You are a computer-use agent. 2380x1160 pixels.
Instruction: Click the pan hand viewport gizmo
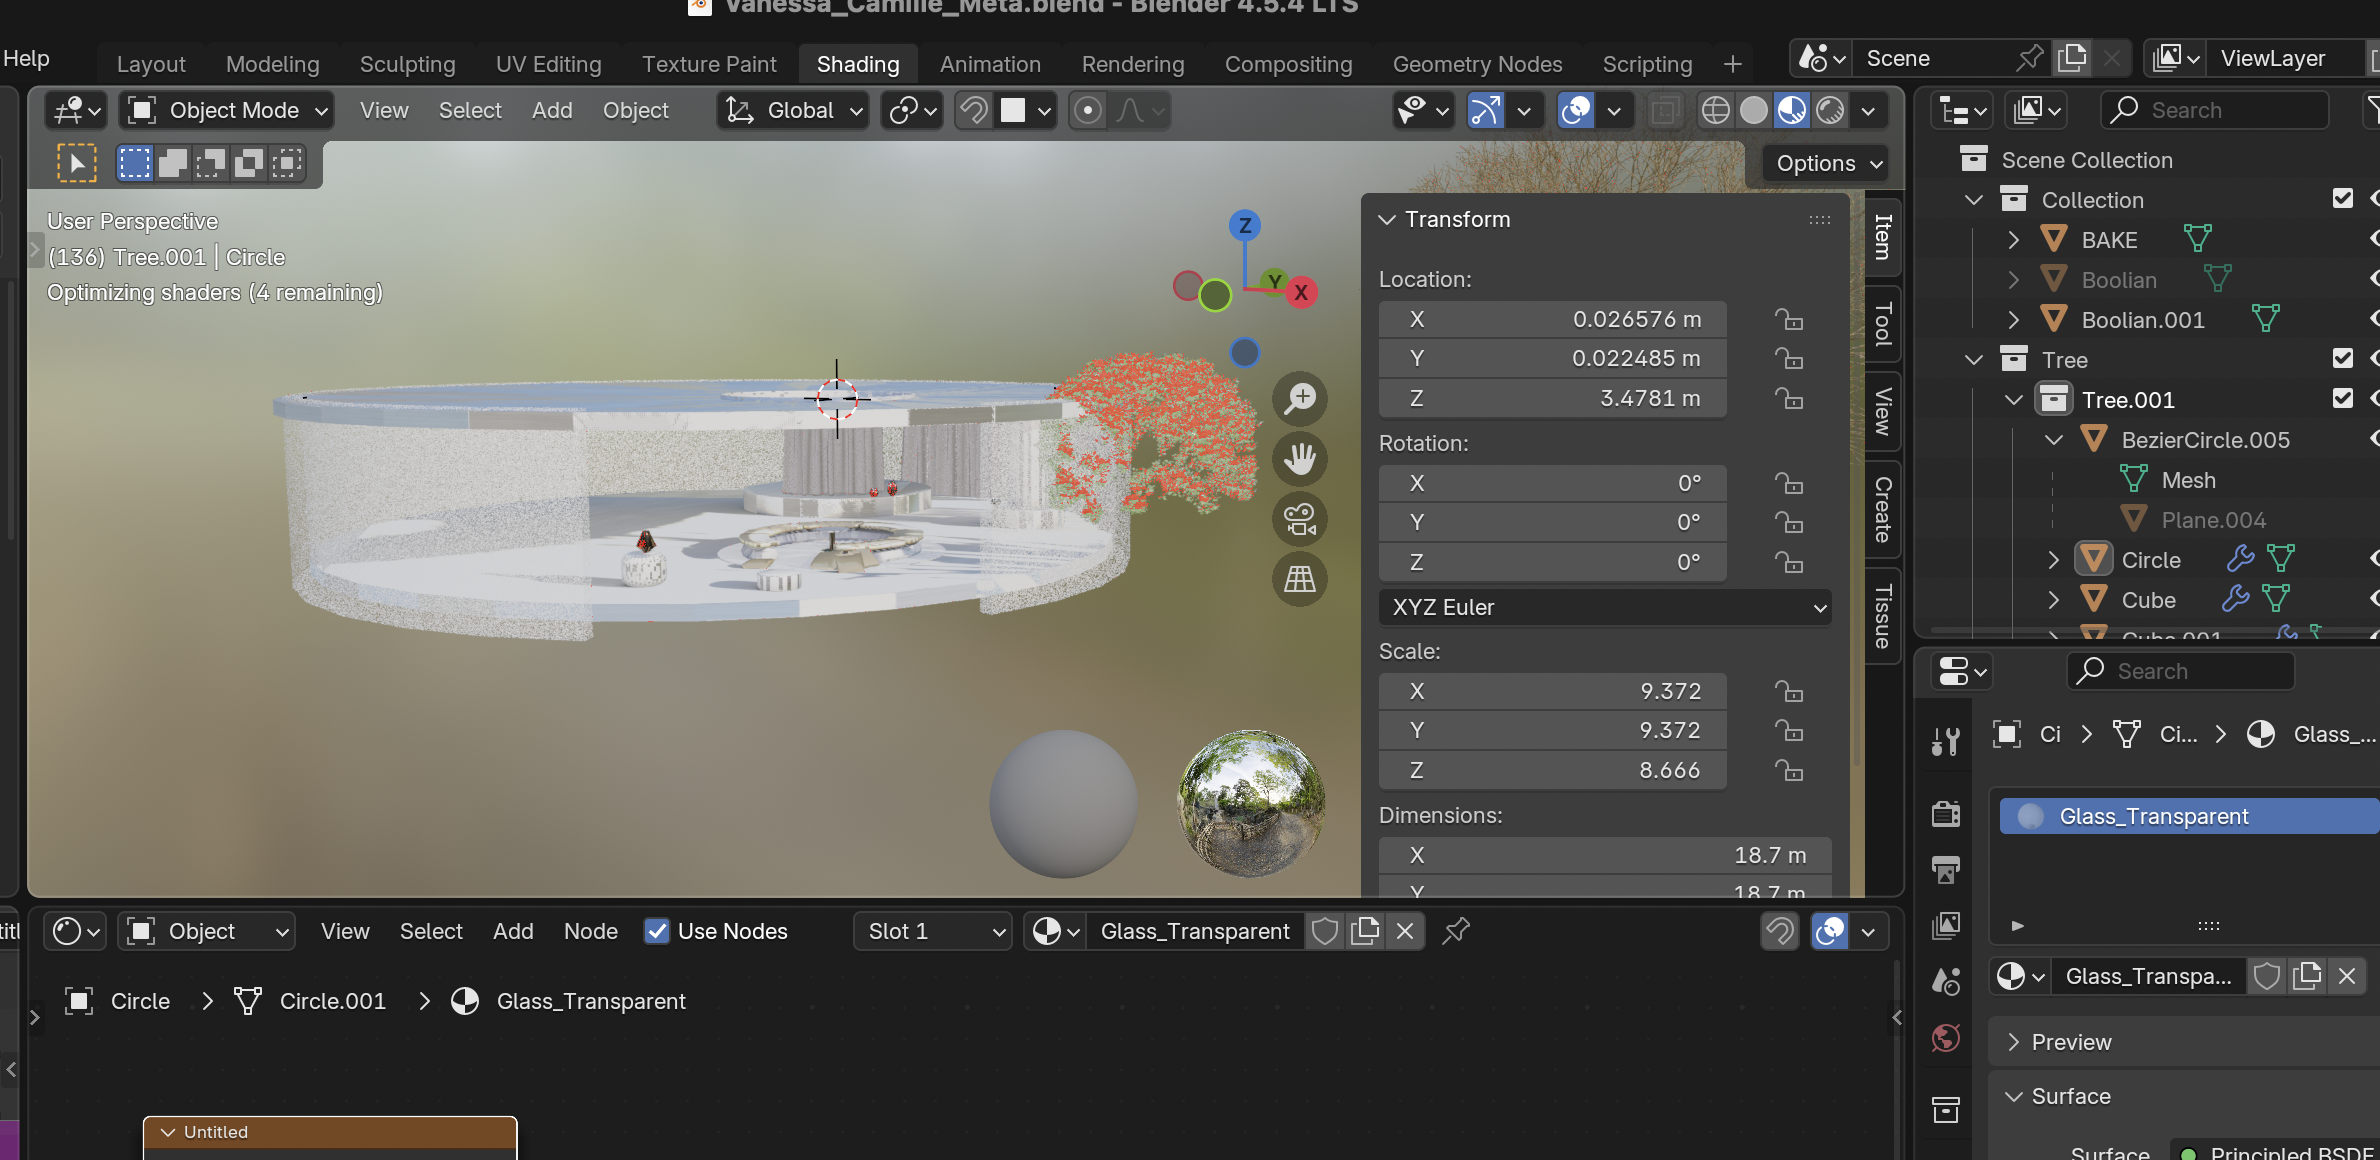click(1299, 459)
